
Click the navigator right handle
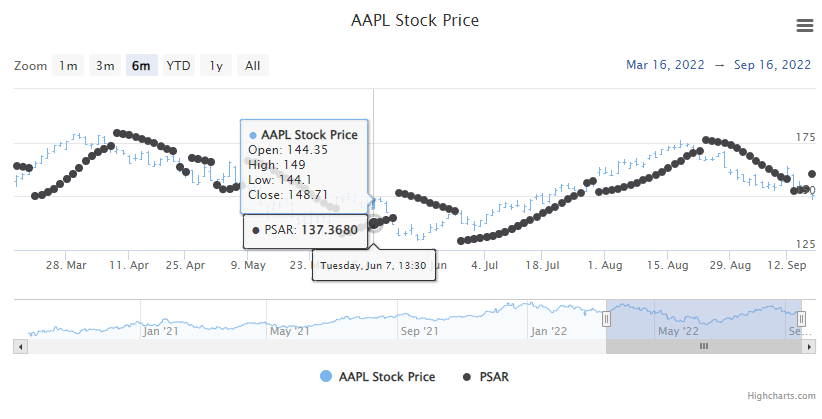(x=802, y=319)
